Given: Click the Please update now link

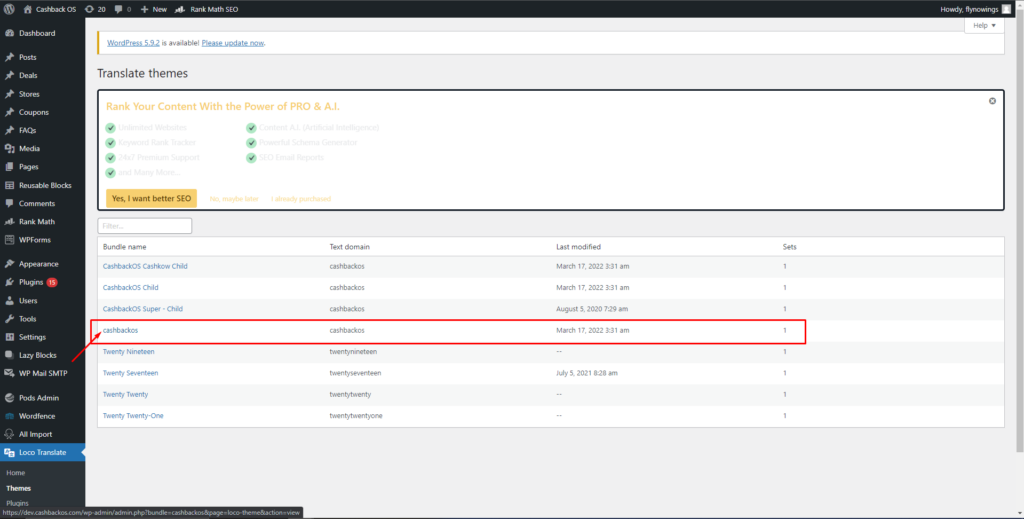Looking at the screenshot, I should pos(232,43).
